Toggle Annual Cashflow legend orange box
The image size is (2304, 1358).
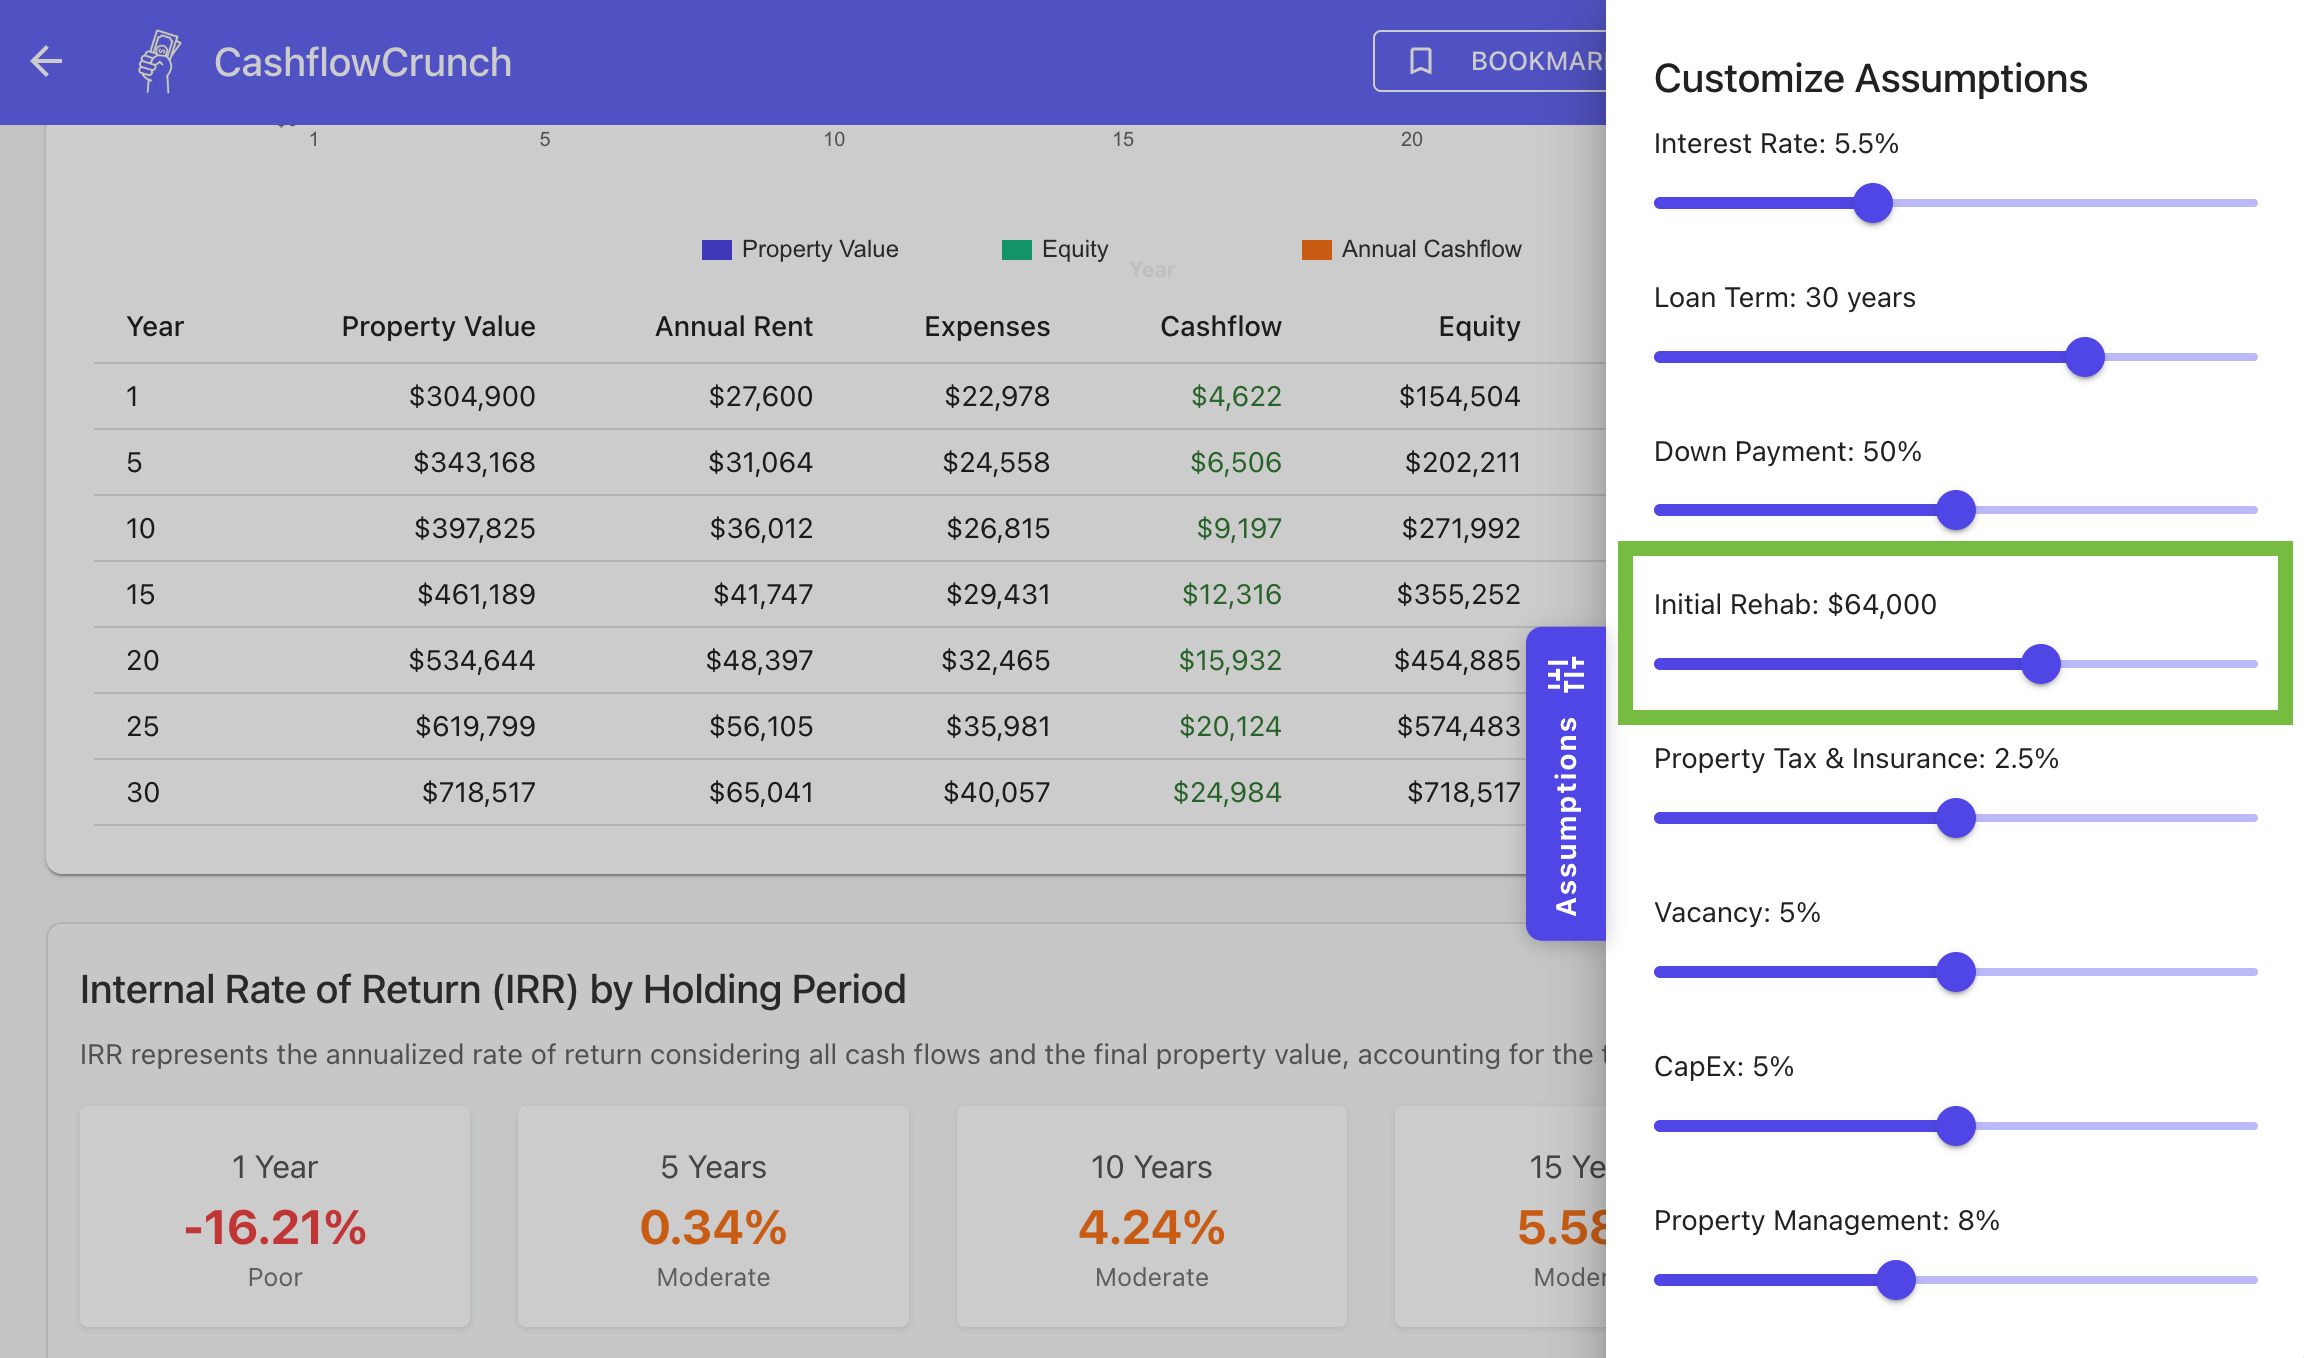1316,250
